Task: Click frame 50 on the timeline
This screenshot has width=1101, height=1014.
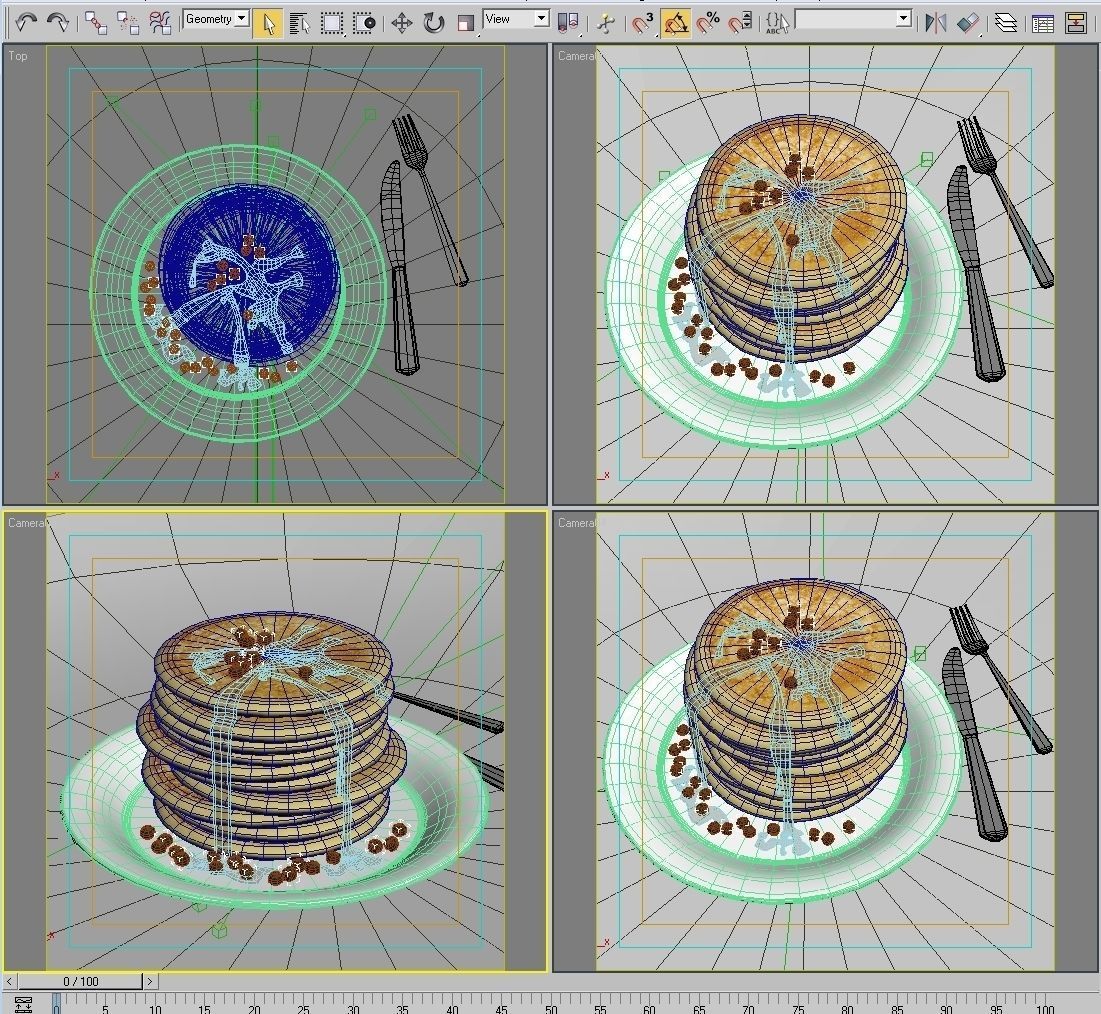Action: coord(551,1008)
